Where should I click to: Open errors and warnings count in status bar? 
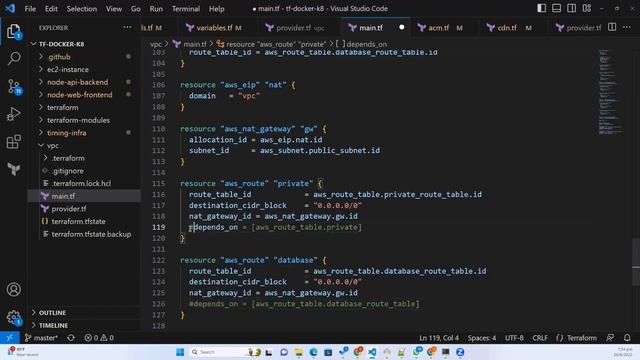99,338
